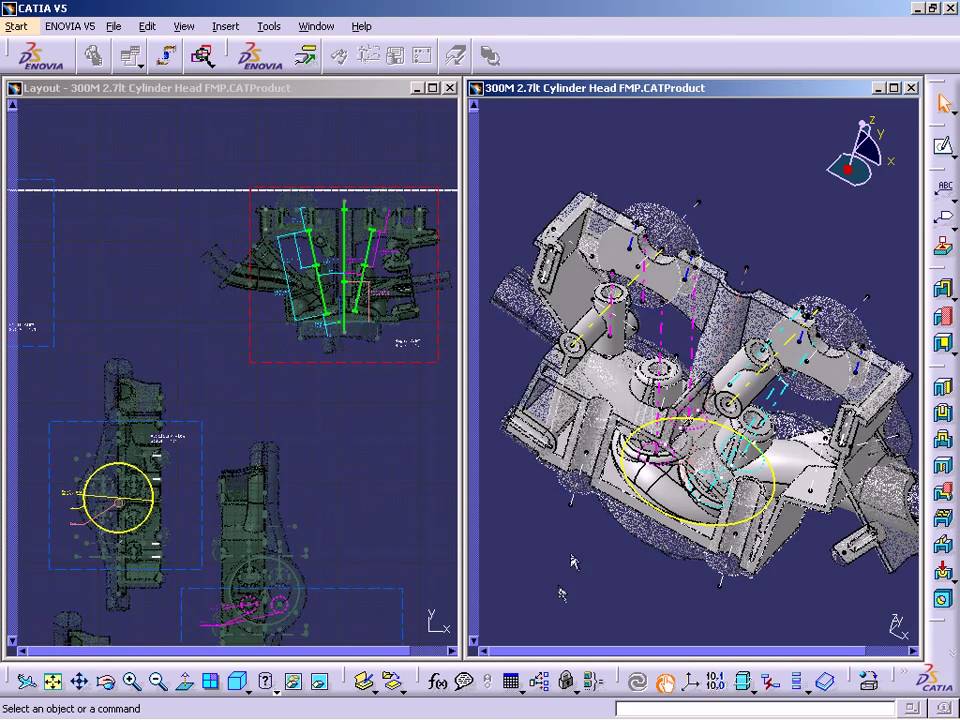Click the 10.1/10.0 measure update icon
Viewport: 960px width, 720px height.
pos(715,681)
